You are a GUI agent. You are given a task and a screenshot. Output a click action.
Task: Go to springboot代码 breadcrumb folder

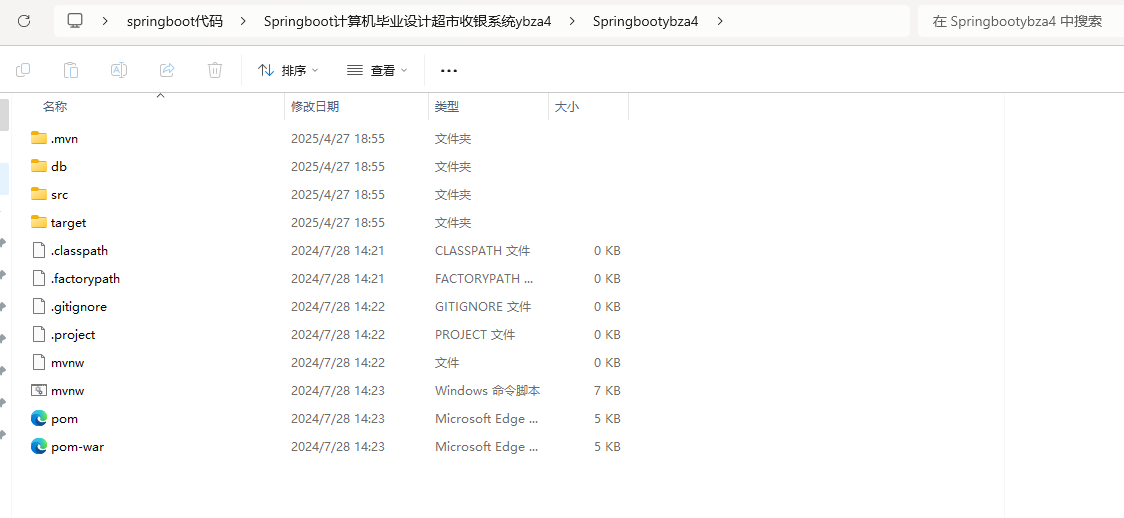tap(175, 21)
